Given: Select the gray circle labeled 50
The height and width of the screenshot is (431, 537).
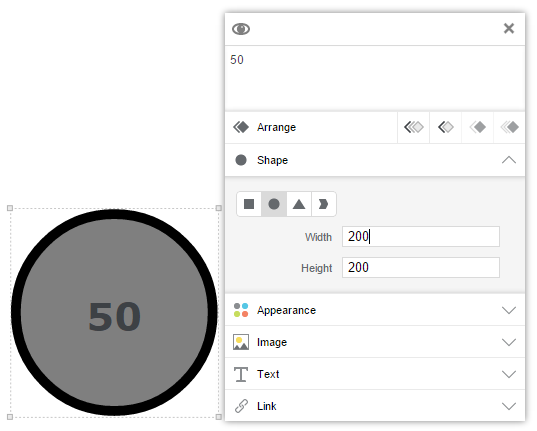Looking at the screenshot, I should (x=114, y=312).
